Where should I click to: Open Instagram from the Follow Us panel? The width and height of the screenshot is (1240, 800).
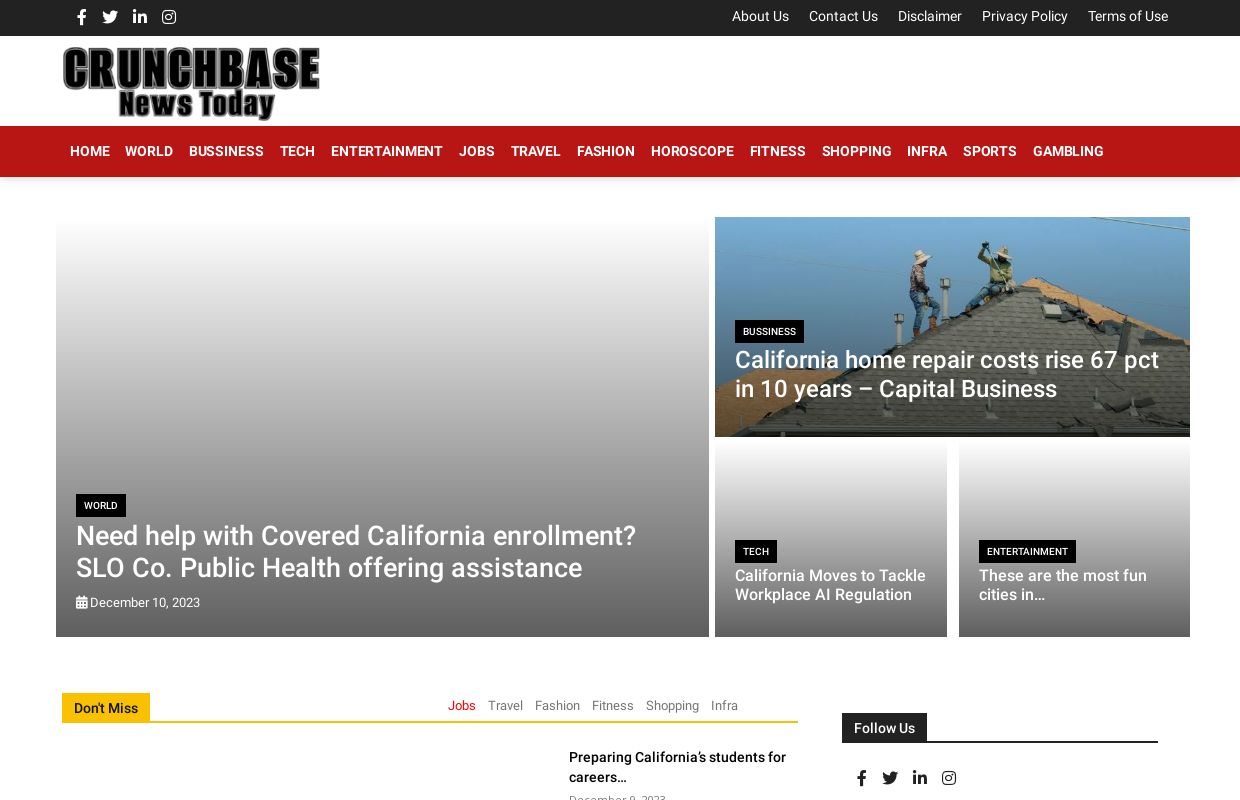coord(948,778)
